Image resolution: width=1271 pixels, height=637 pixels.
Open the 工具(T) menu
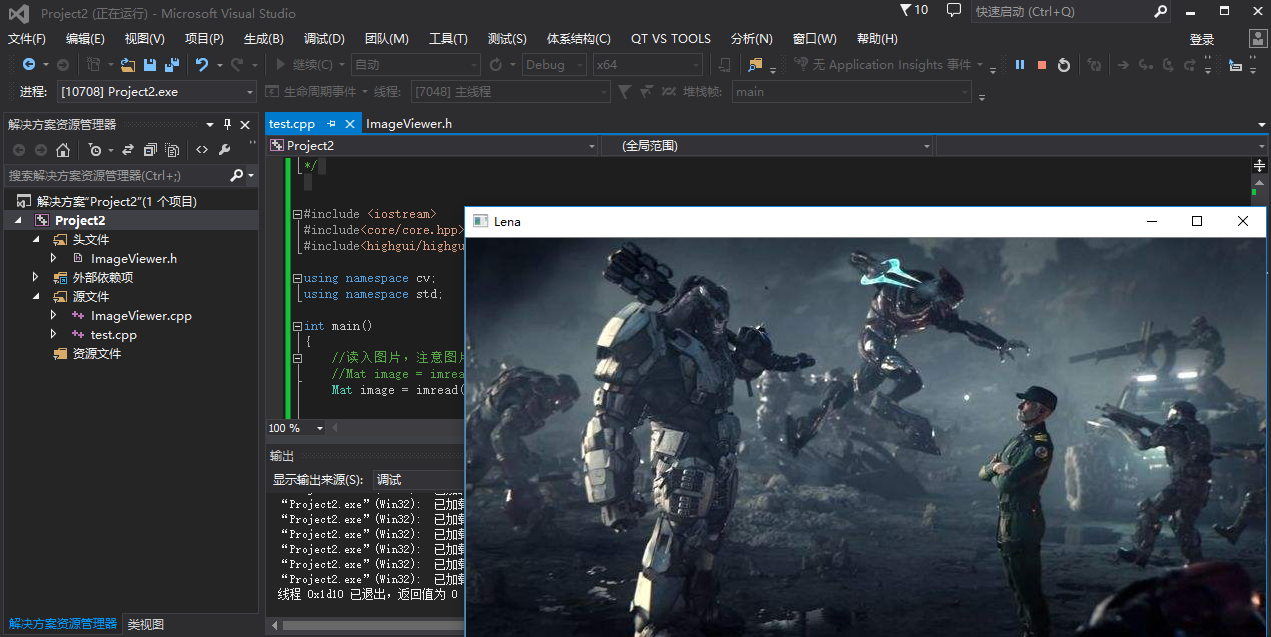tap(448, 39)
